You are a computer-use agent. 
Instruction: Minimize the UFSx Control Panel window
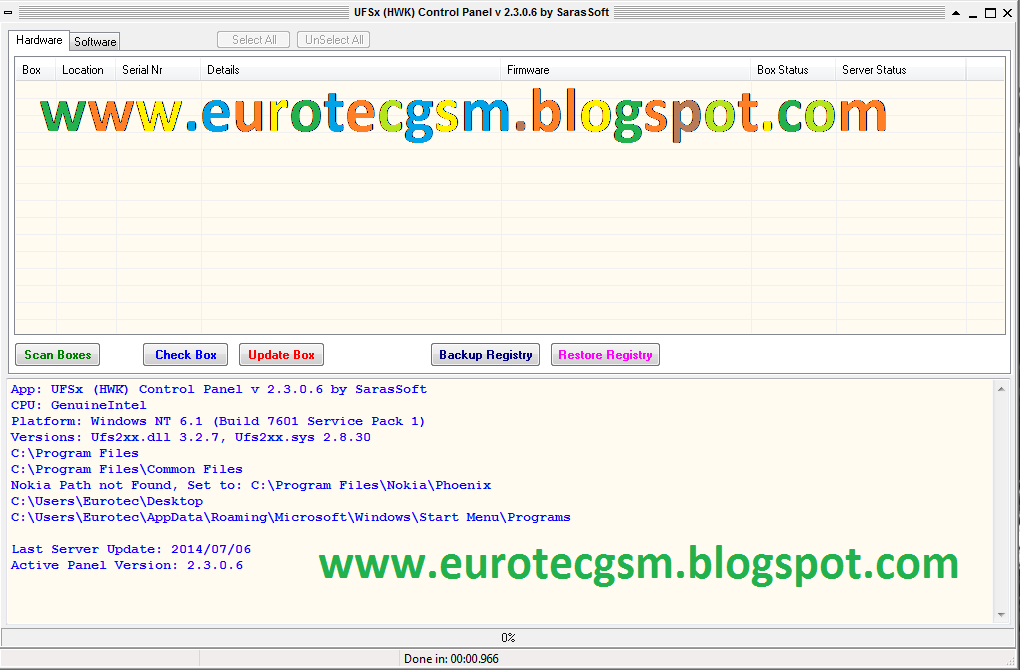tap(973, 14)
